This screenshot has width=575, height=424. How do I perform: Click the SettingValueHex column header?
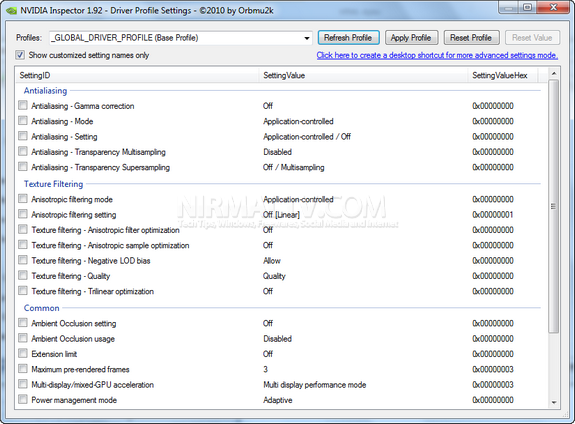503,75
